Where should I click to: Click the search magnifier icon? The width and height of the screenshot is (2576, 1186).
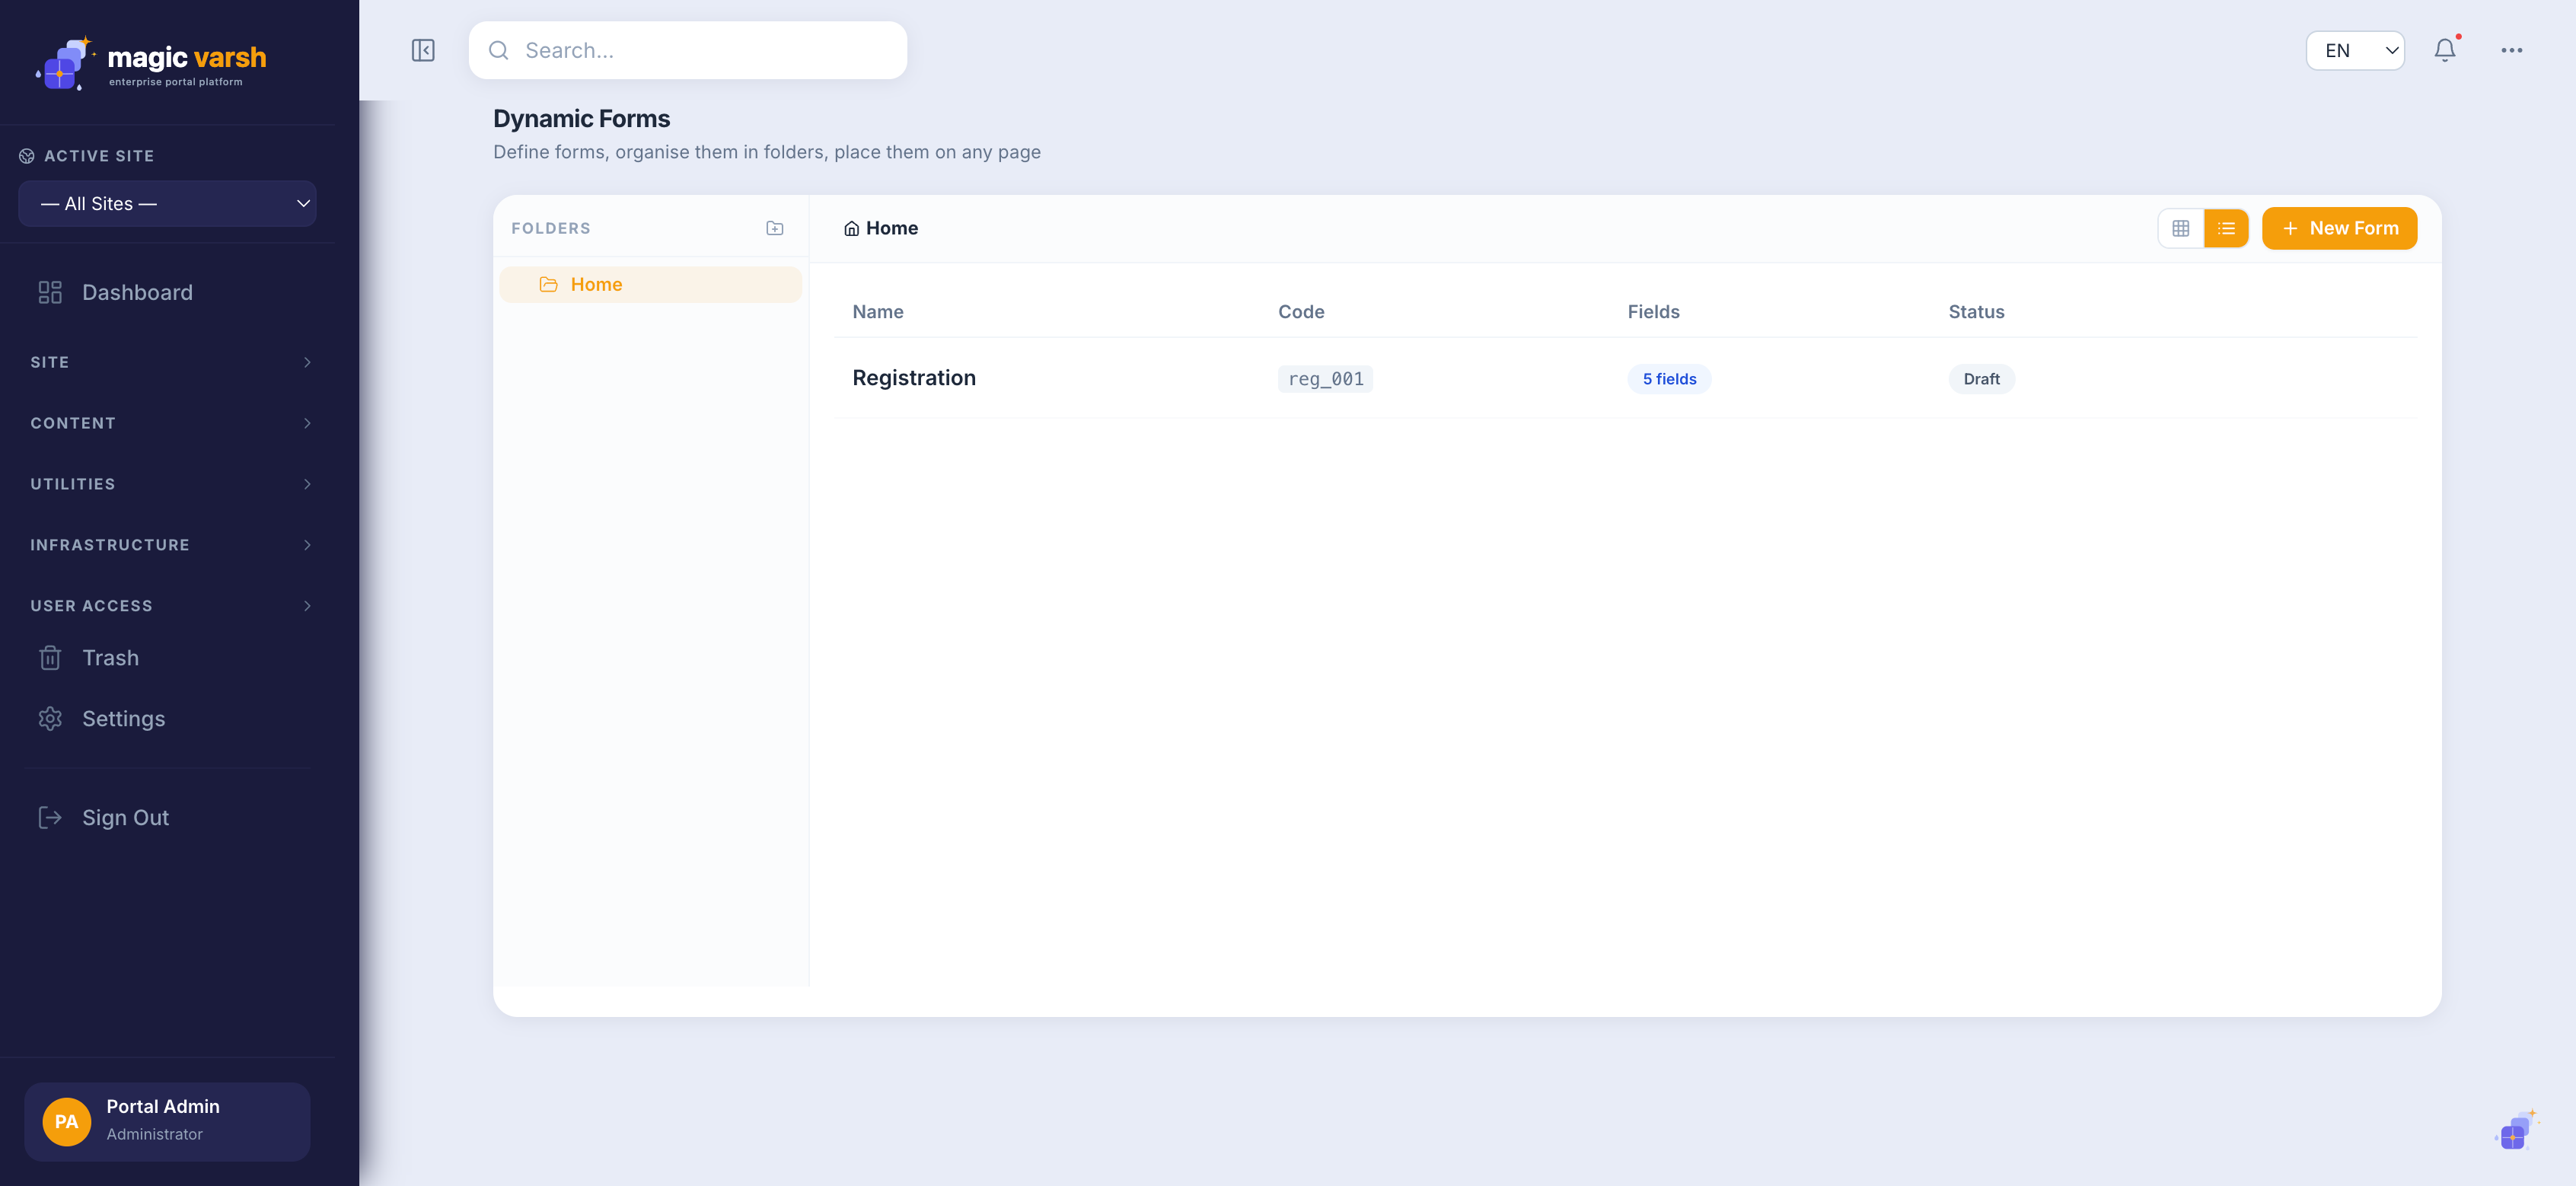[498, 50]
